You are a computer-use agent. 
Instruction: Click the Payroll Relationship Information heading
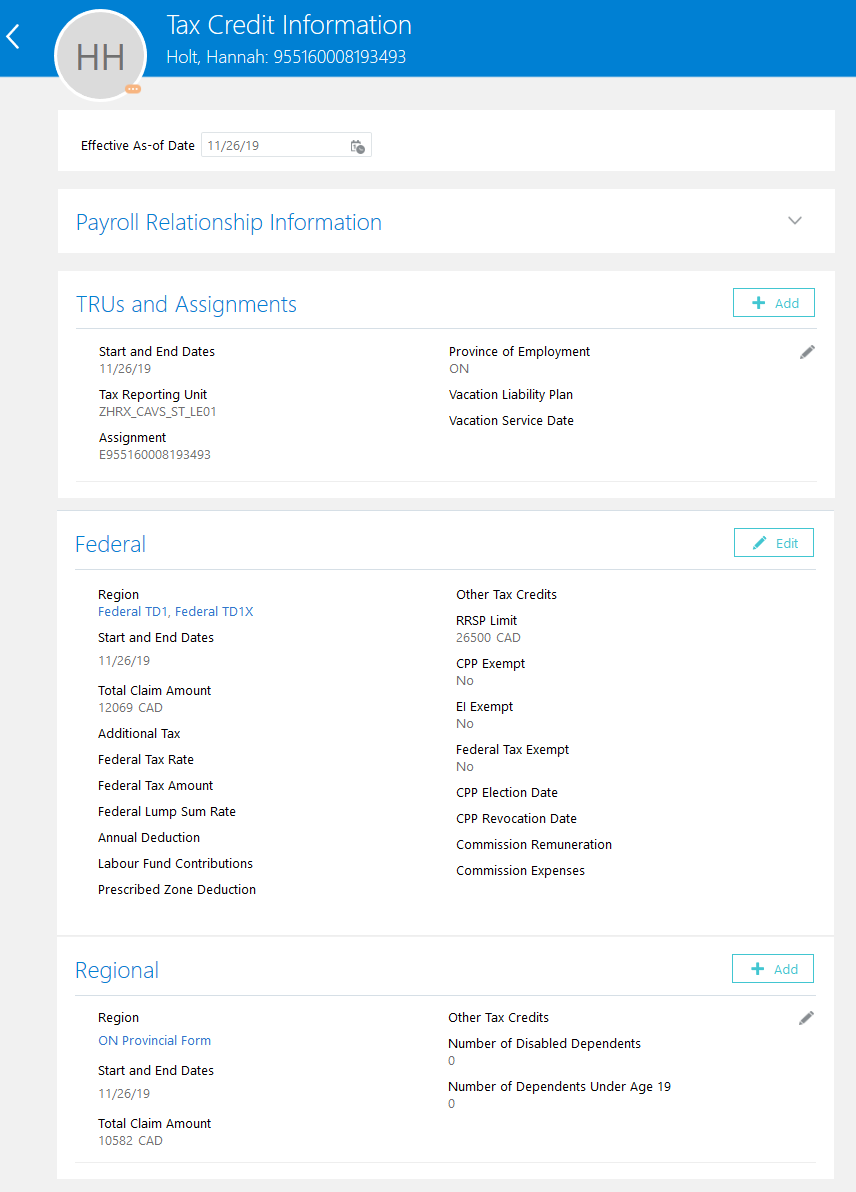(229, 222)
